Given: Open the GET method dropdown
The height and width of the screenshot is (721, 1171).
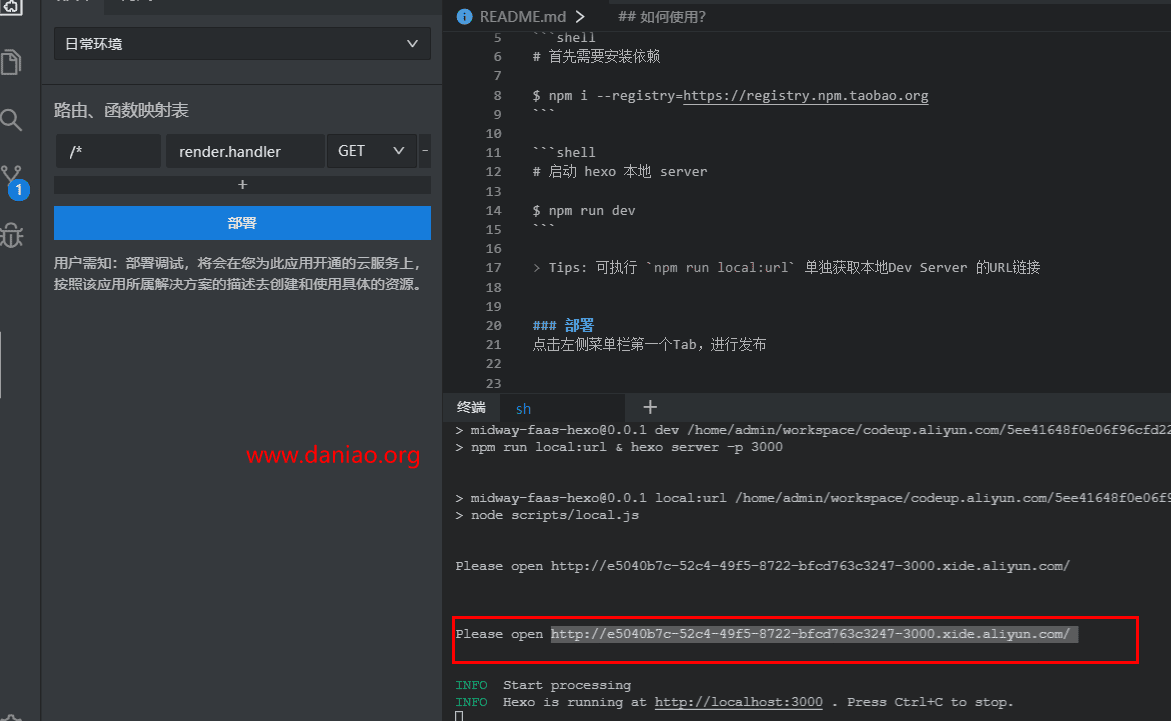Looking at the screenshot, I should click(371, 151).
